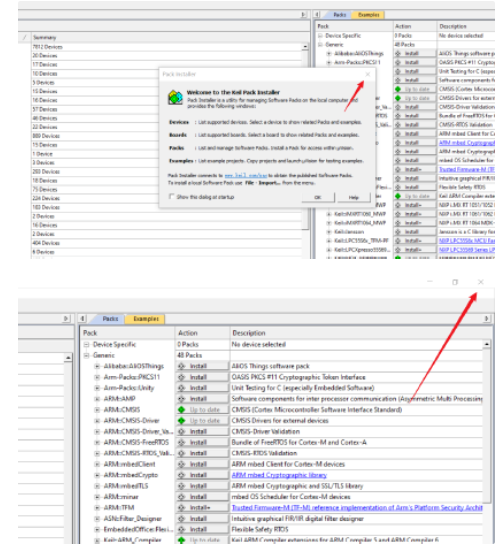
Task: Collapse Device Specific node in bottom screenshot
Action: click(87, 344)
